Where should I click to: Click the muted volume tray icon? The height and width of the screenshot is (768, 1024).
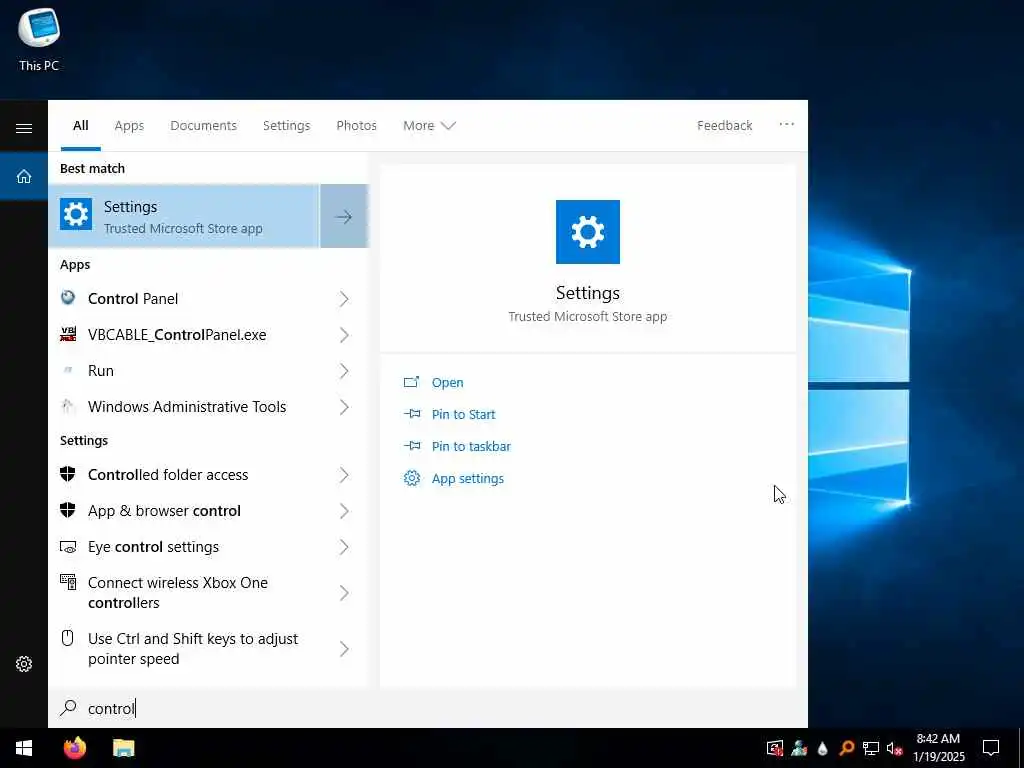(x=894, y=748)
